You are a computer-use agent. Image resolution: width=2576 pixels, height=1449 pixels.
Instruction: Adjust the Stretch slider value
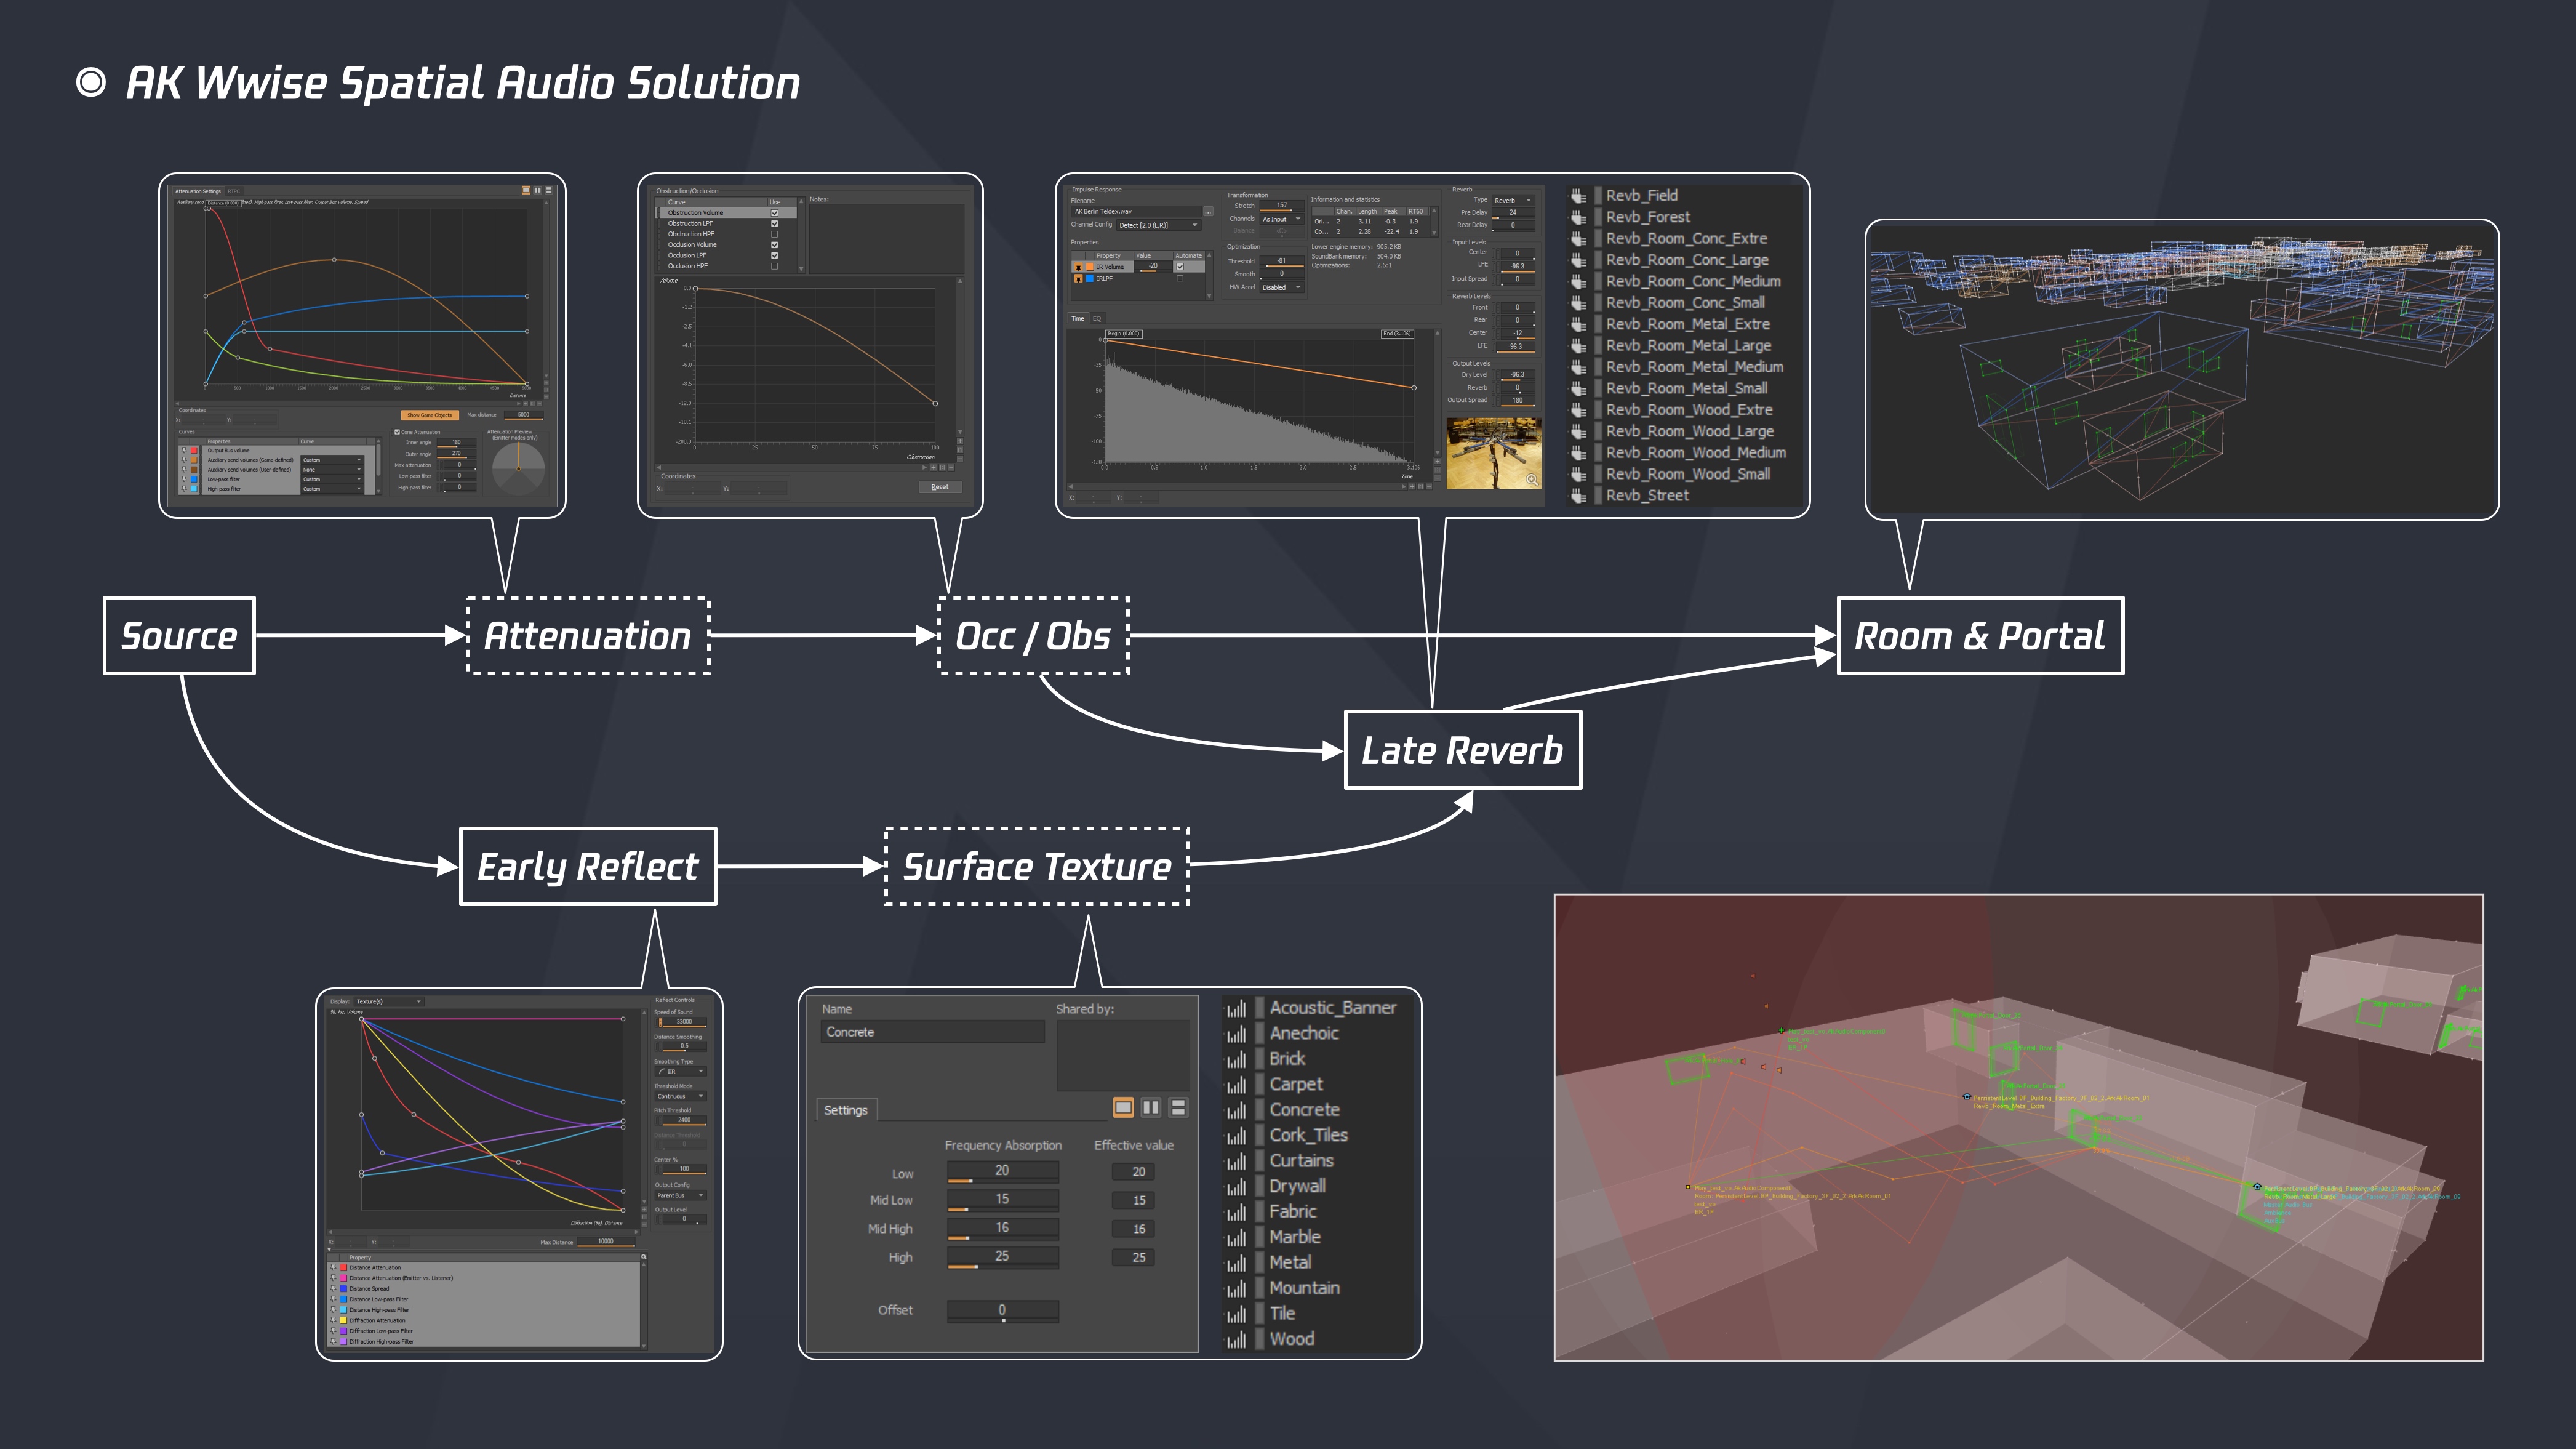point(1281,206)
